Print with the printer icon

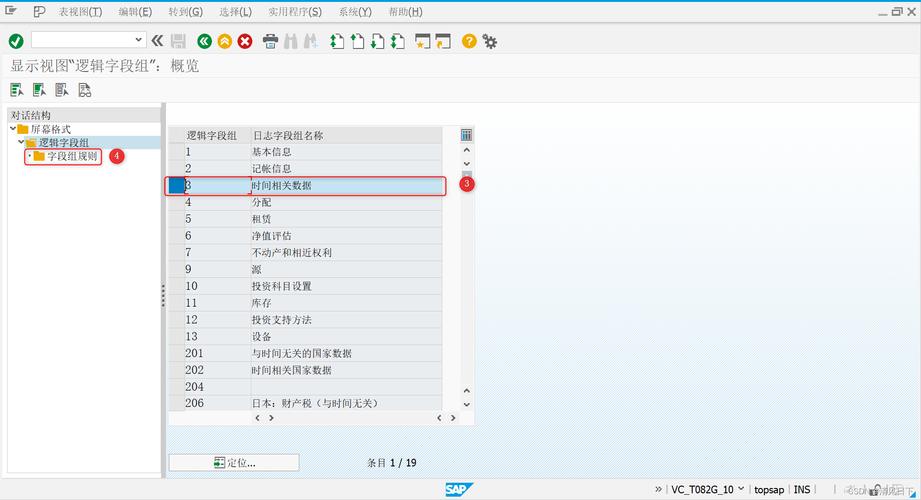pyautogui.click(x=270, y=41)
